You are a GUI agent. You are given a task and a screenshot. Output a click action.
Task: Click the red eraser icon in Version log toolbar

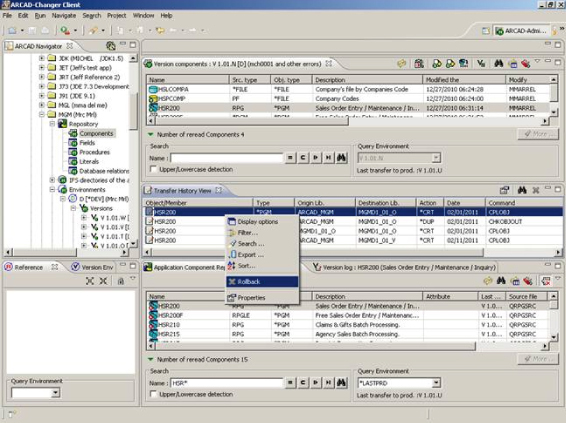(528, 280)
